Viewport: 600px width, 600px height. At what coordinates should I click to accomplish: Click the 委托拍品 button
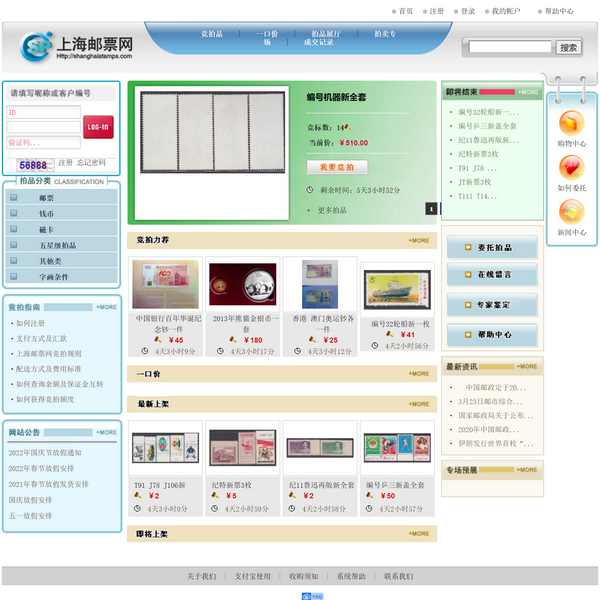(492, 247)
